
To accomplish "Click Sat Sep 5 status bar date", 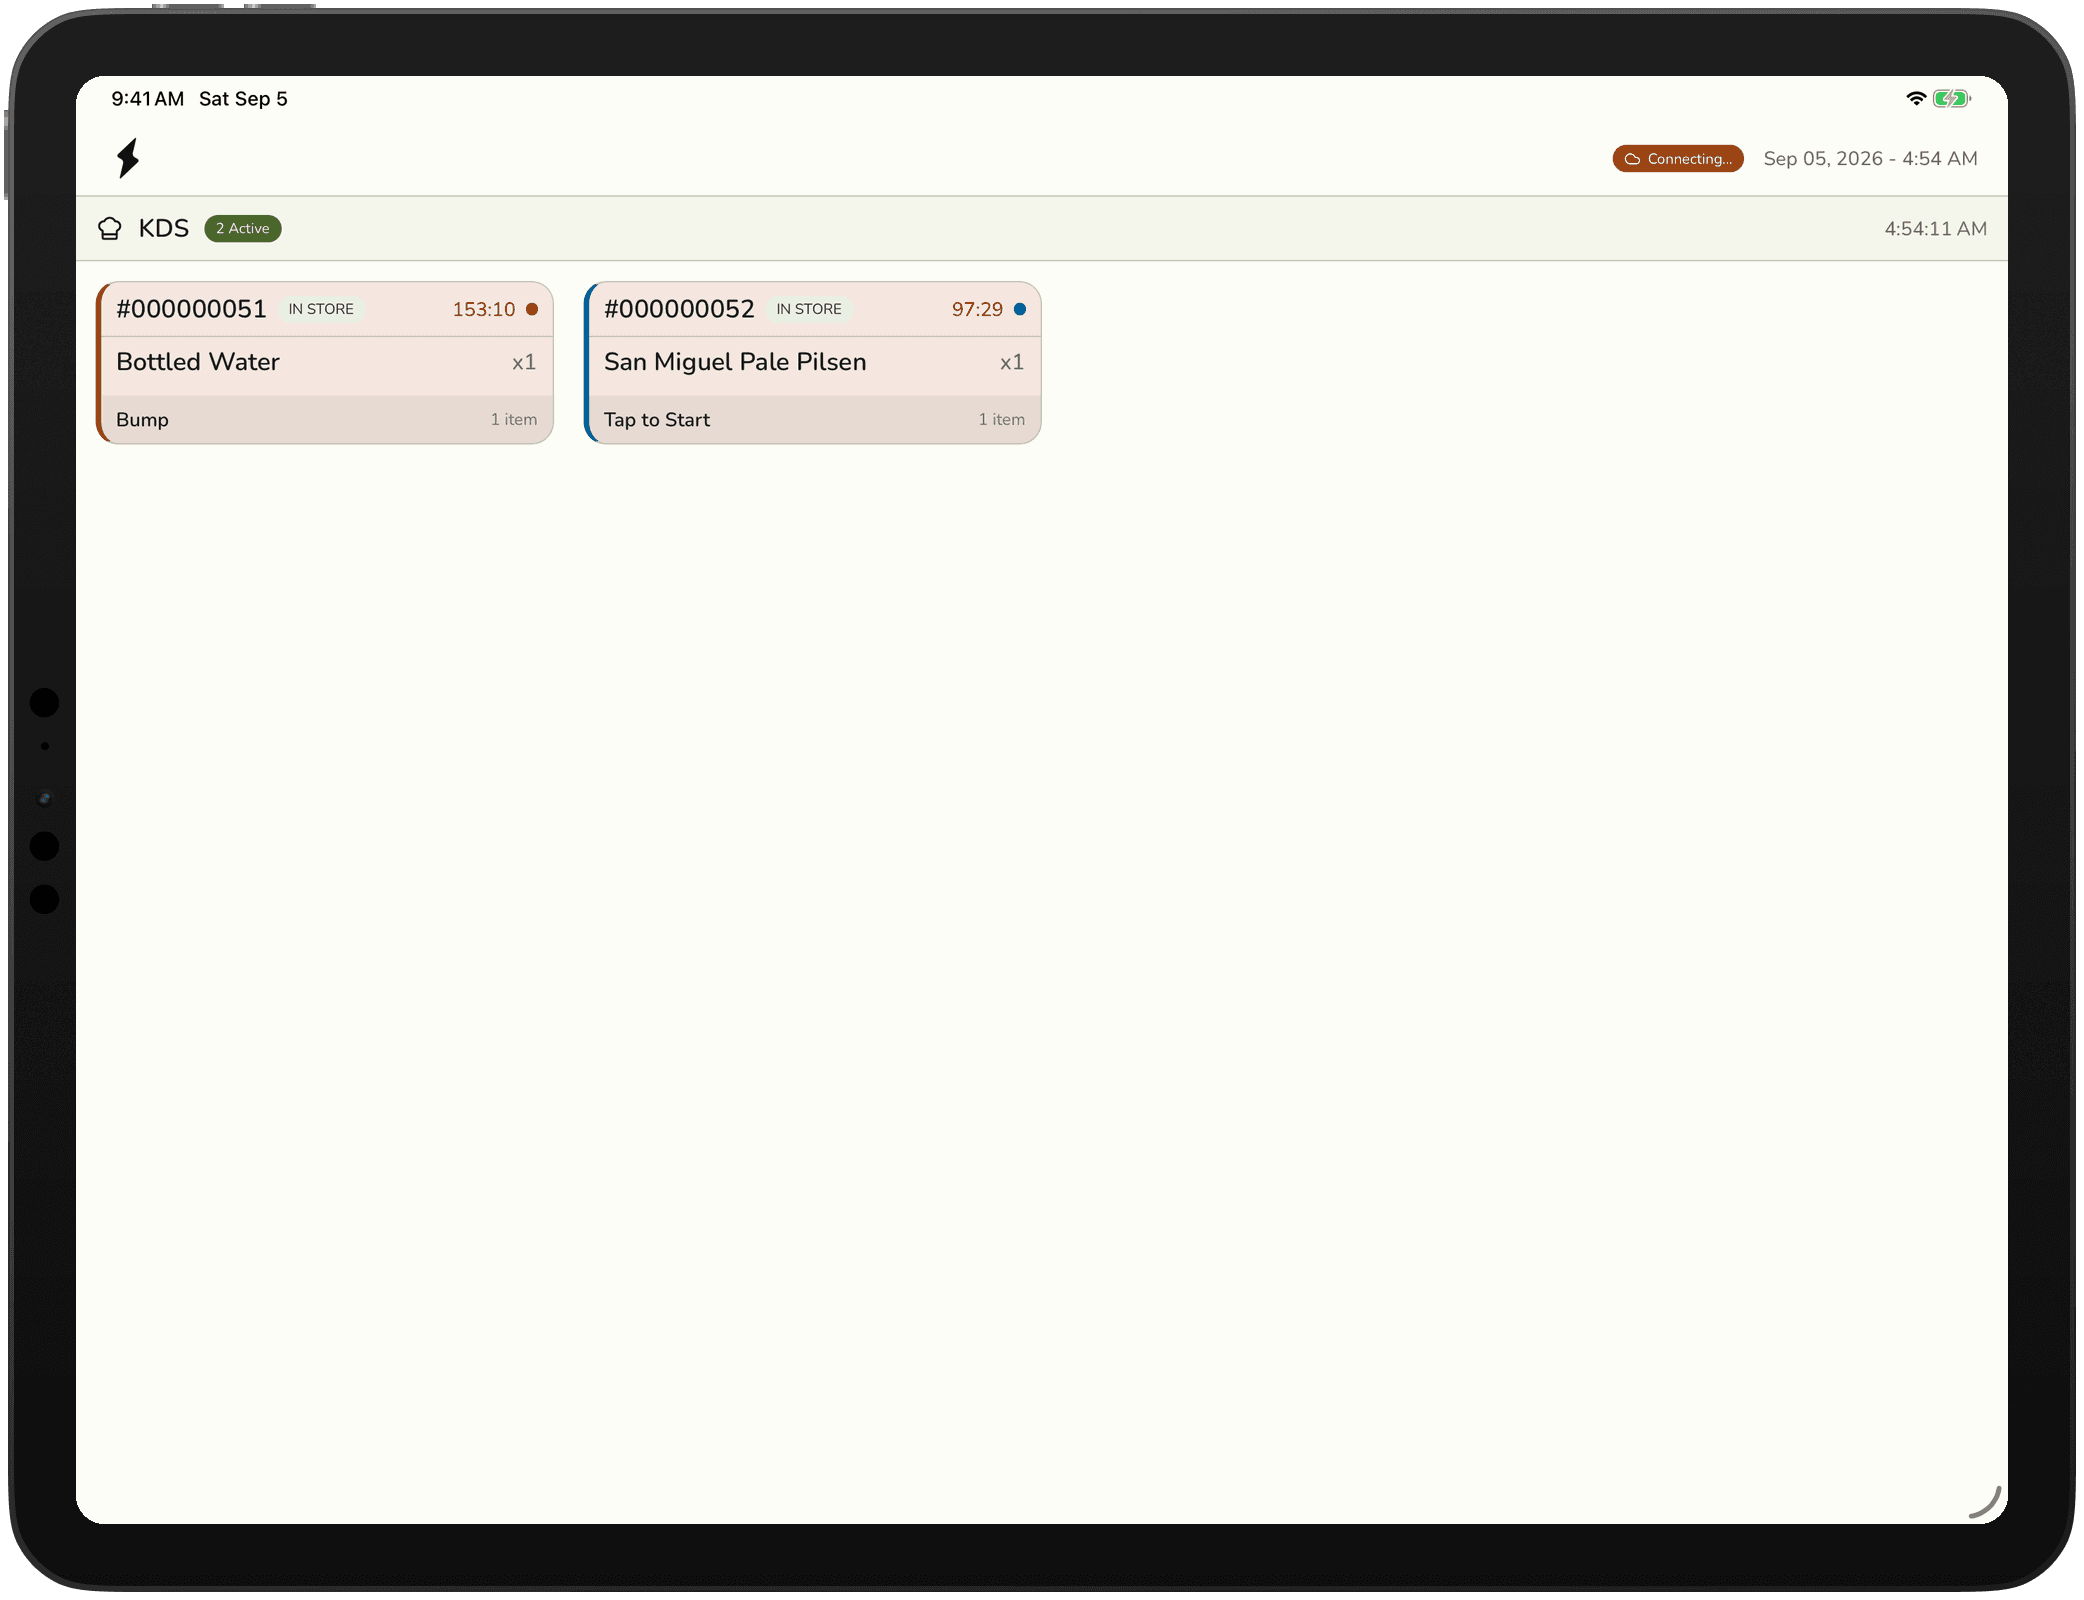I will [243, 99].
